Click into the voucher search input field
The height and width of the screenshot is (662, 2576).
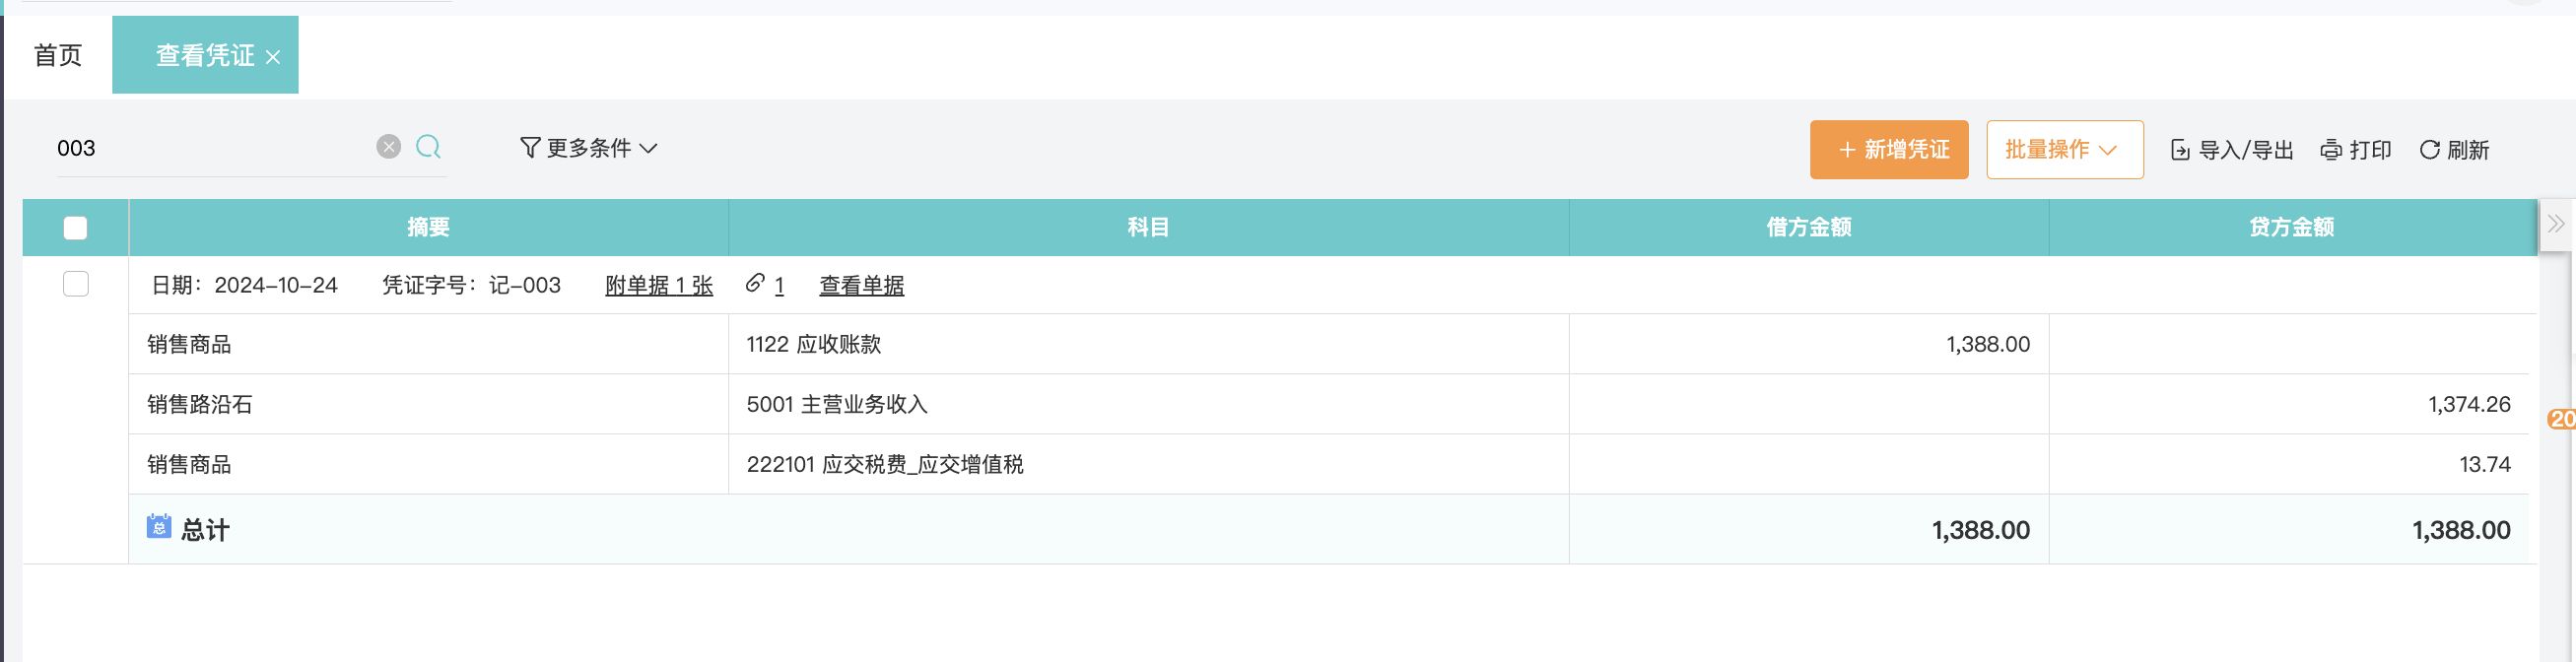tap(210, 148)
